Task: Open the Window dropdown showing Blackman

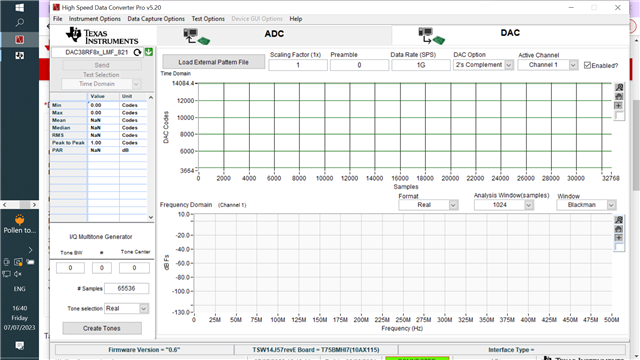Action: click(586, 205)
